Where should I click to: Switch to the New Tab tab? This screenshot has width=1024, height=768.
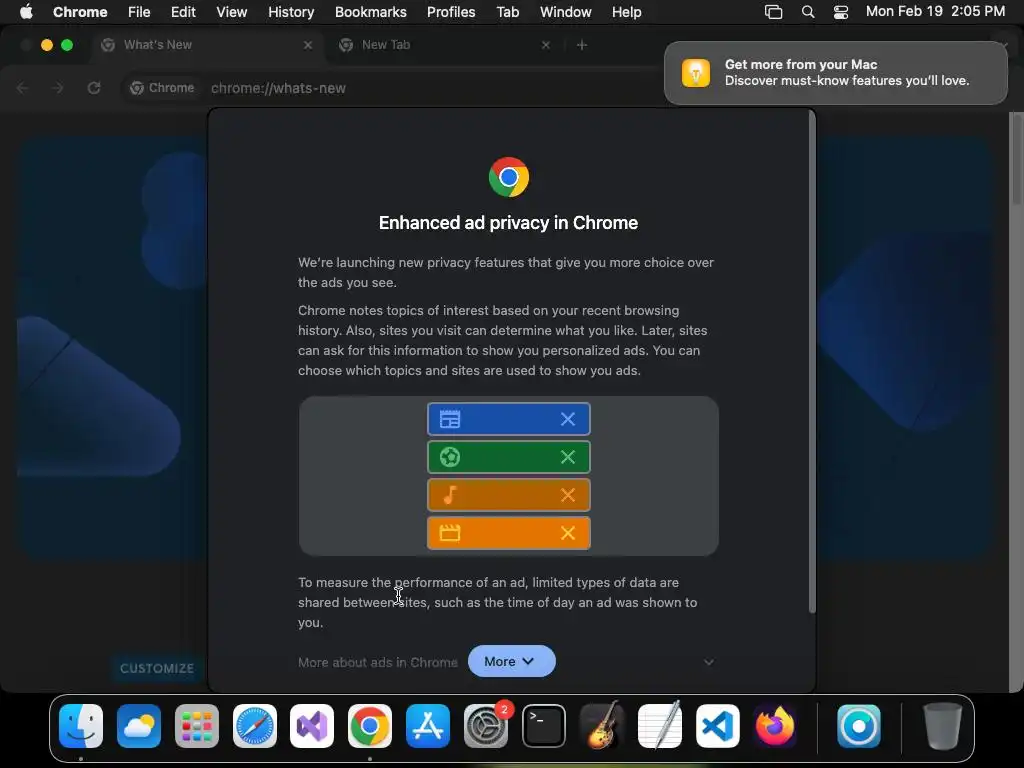click(444, 44)
